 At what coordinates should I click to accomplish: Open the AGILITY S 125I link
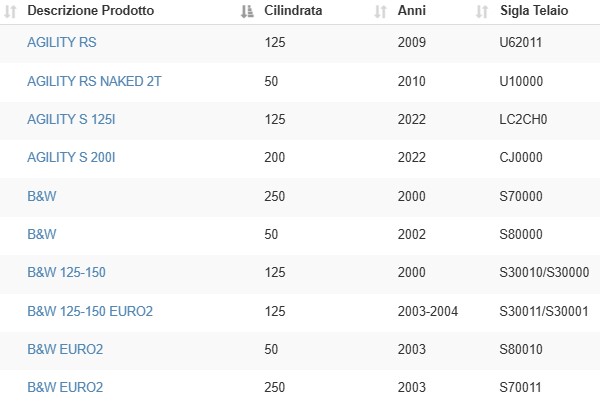point(71,119)
